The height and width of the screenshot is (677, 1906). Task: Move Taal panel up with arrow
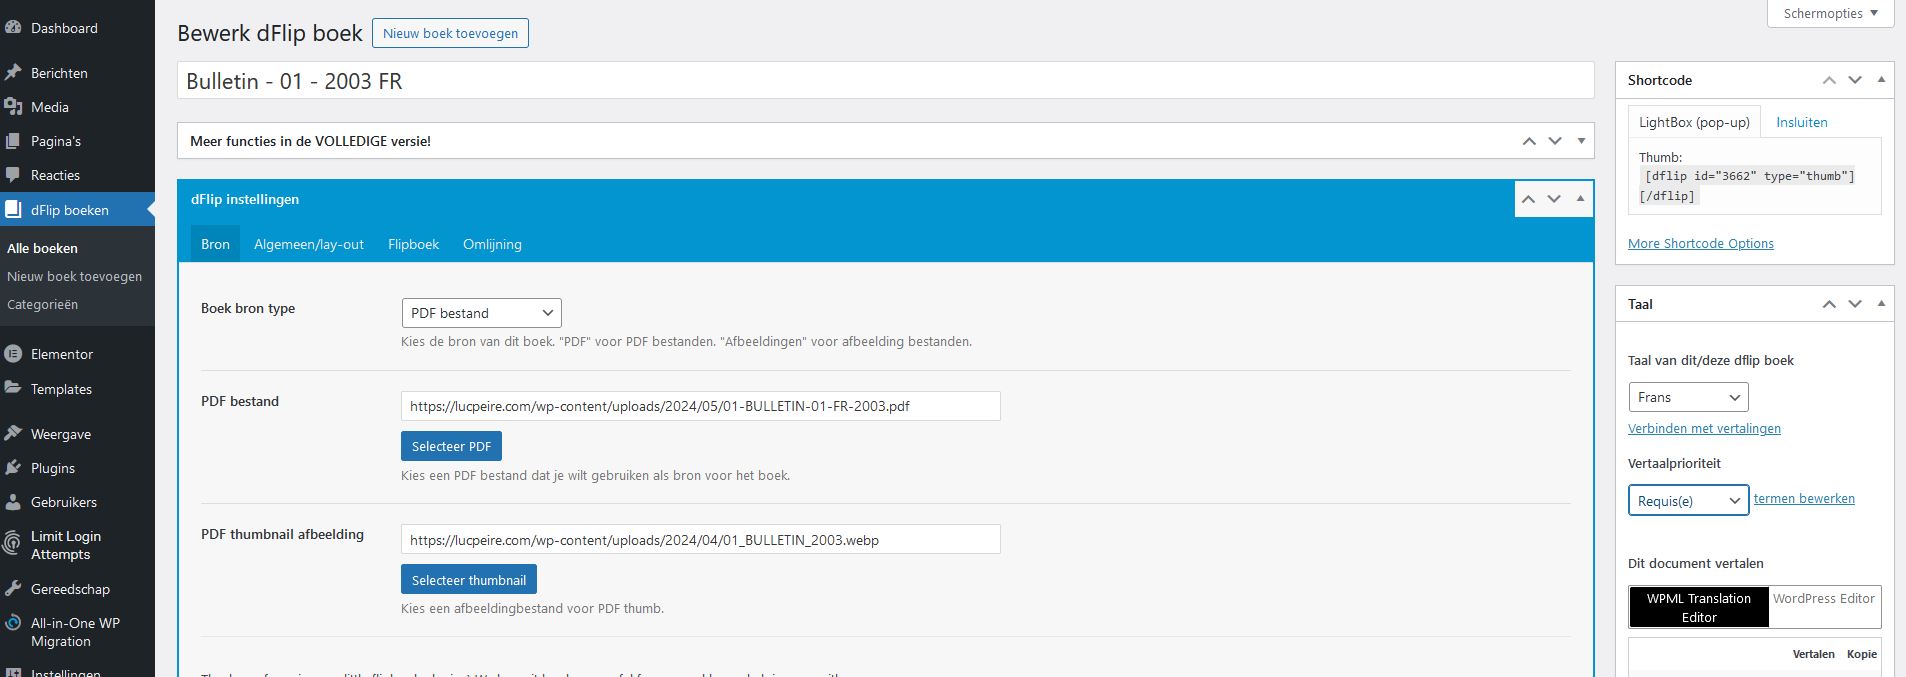tap(1829, 304)
